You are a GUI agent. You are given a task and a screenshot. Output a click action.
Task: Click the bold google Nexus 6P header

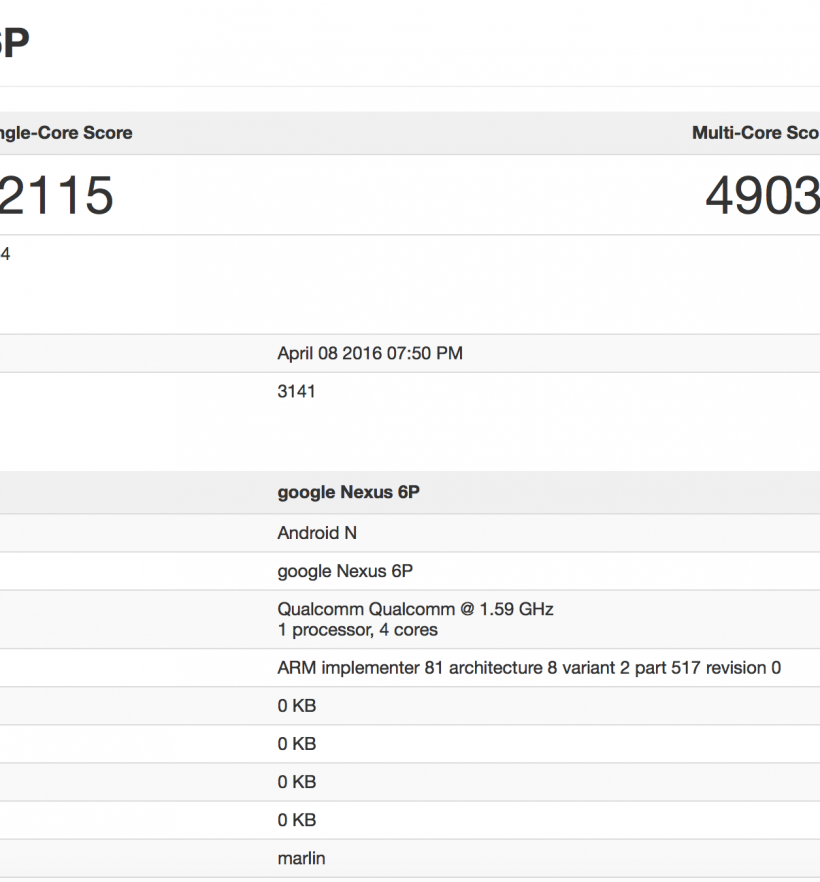(x=348, y=493)
